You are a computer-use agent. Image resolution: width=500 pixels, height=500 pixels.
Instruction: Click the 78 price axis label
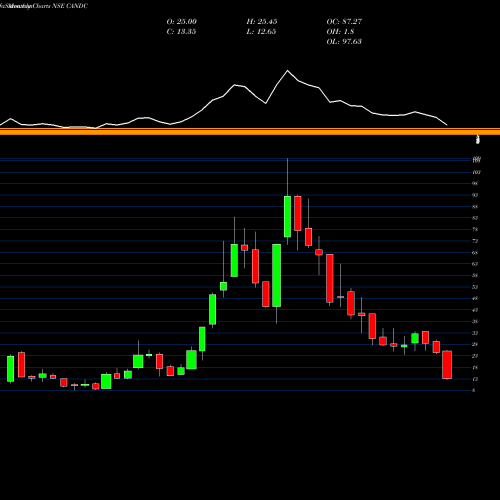(475, 229)
